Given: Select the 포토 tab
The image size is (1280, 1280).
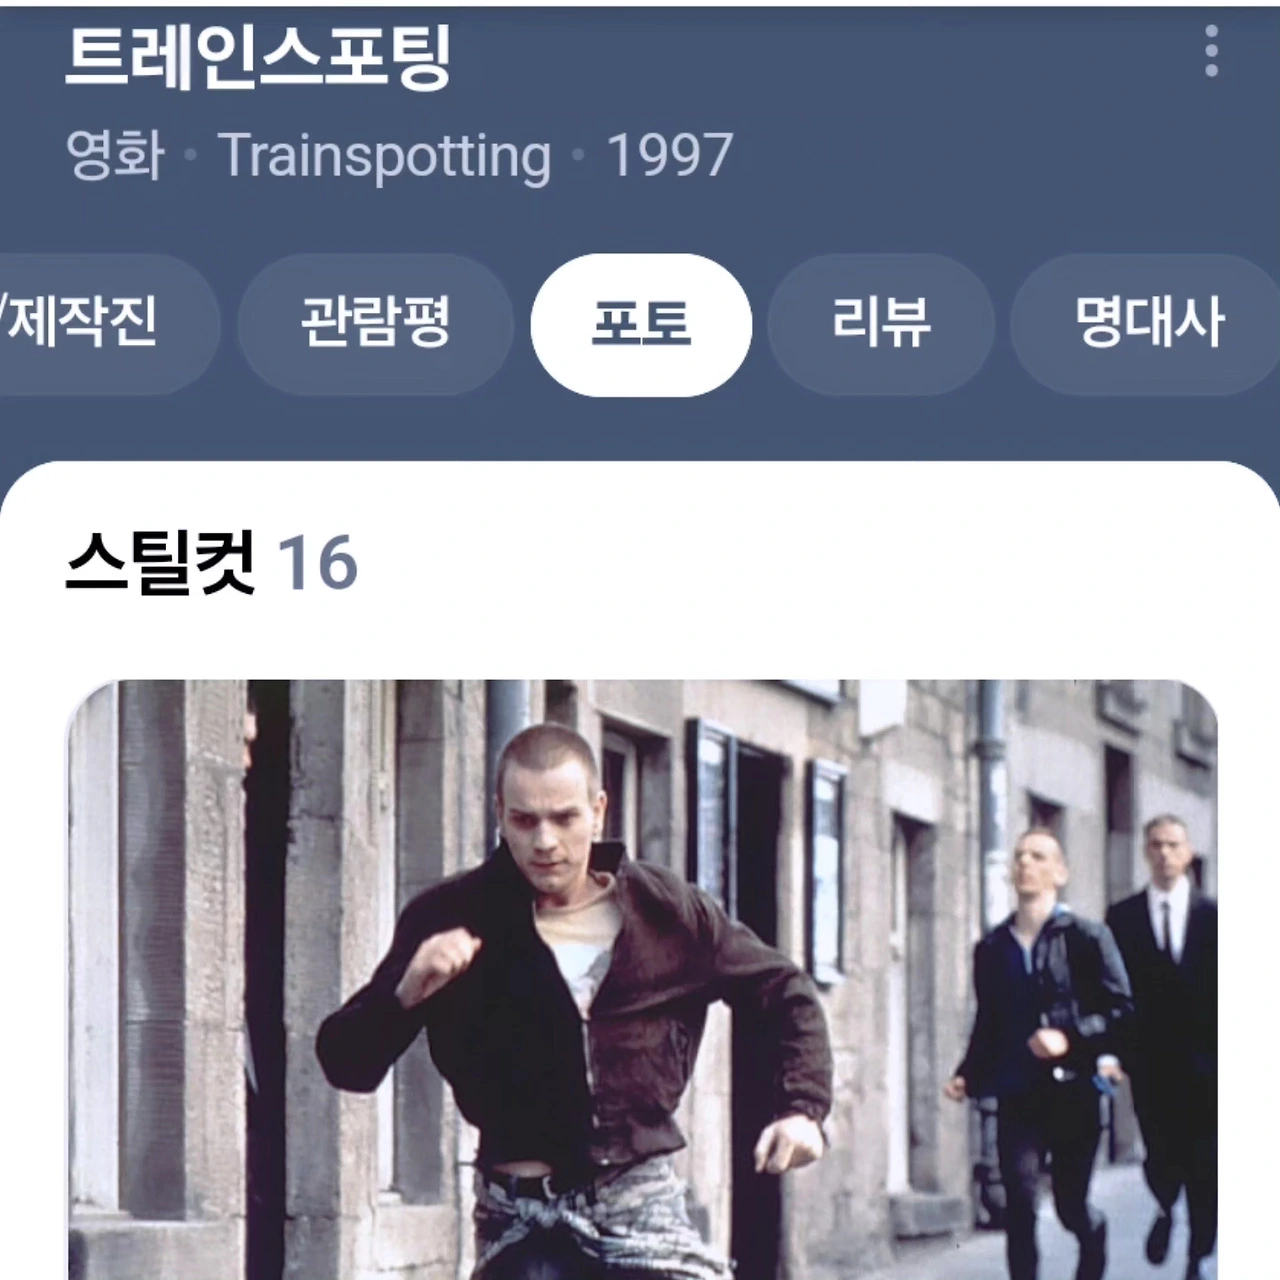Looking at the screenshot, I should coord(641,324).
